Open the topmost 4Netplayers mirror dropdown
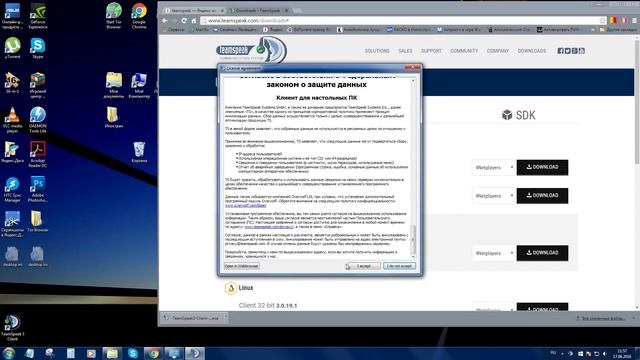The height and width of the screenshot is (360, 640). point(493,167)
